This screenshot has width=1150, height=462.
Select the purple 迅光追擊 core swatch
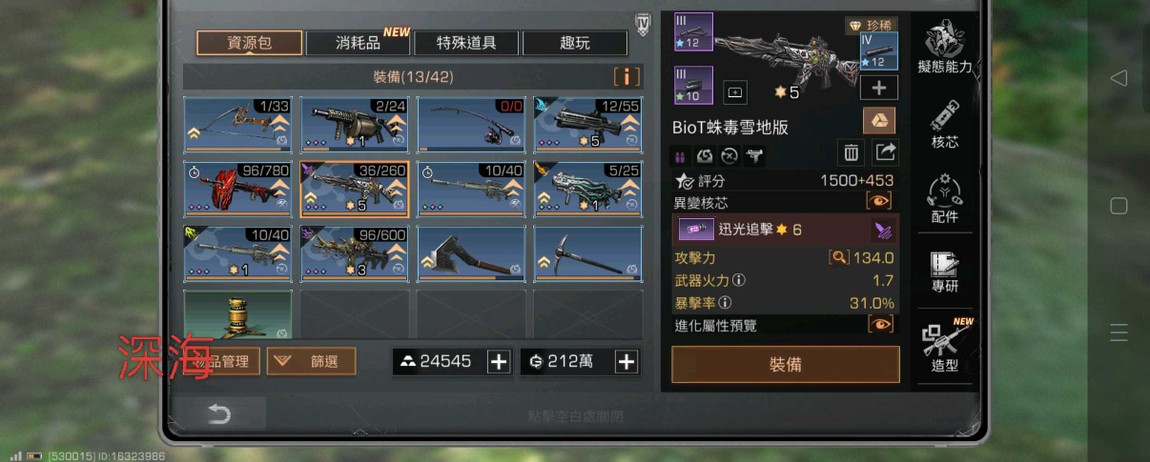coord(691,230)
